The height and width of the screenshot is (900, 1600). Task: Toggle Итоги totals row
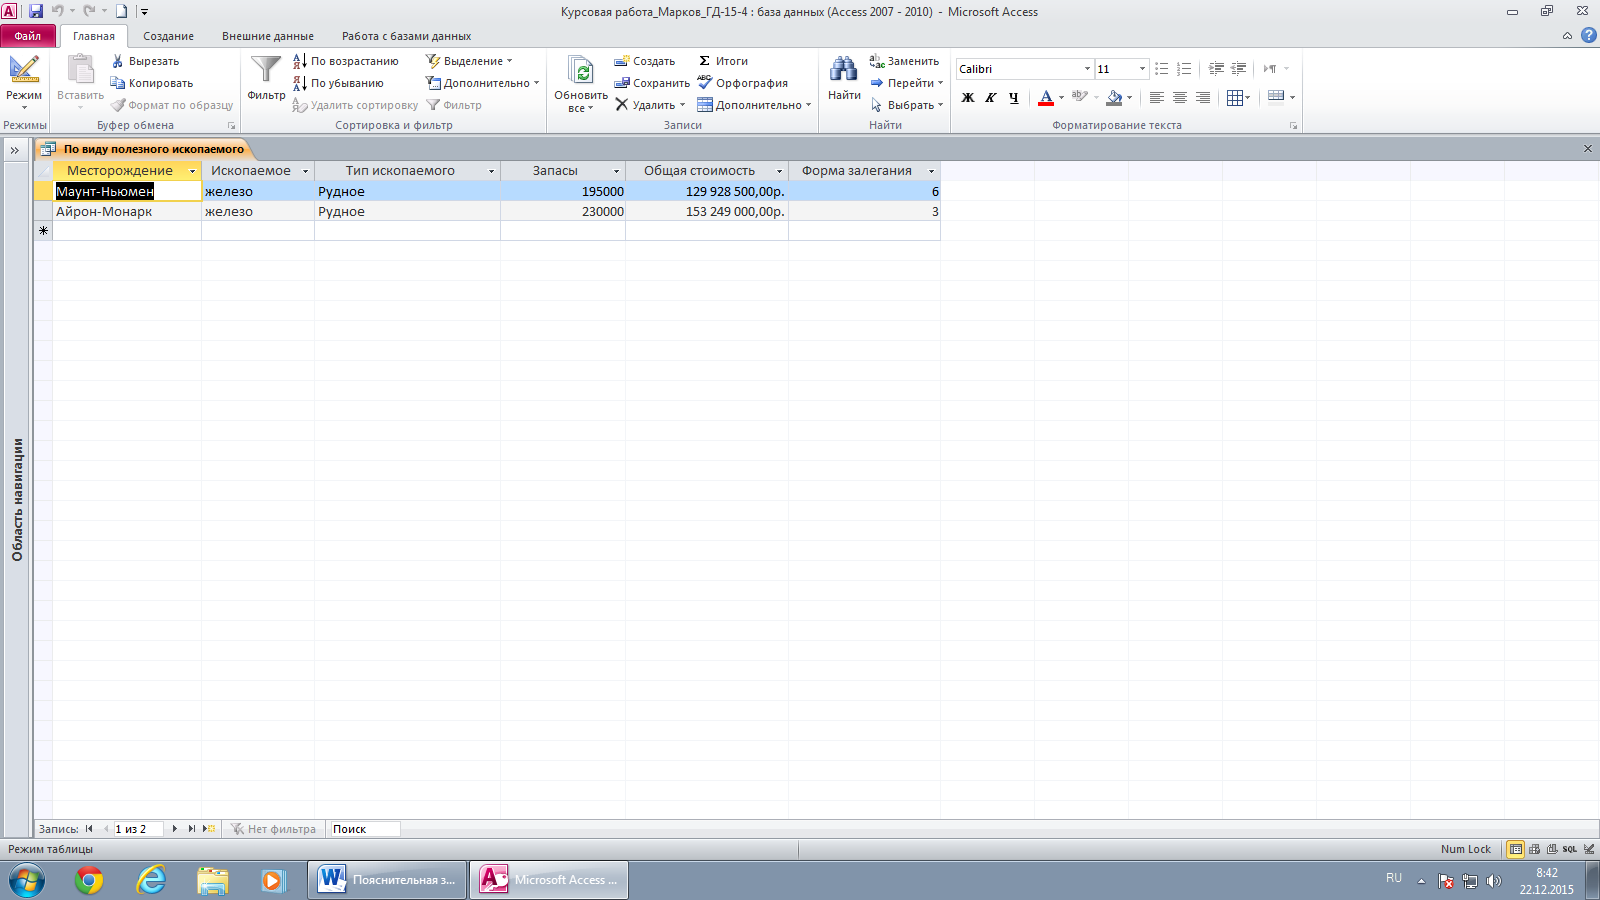[723, 61]
